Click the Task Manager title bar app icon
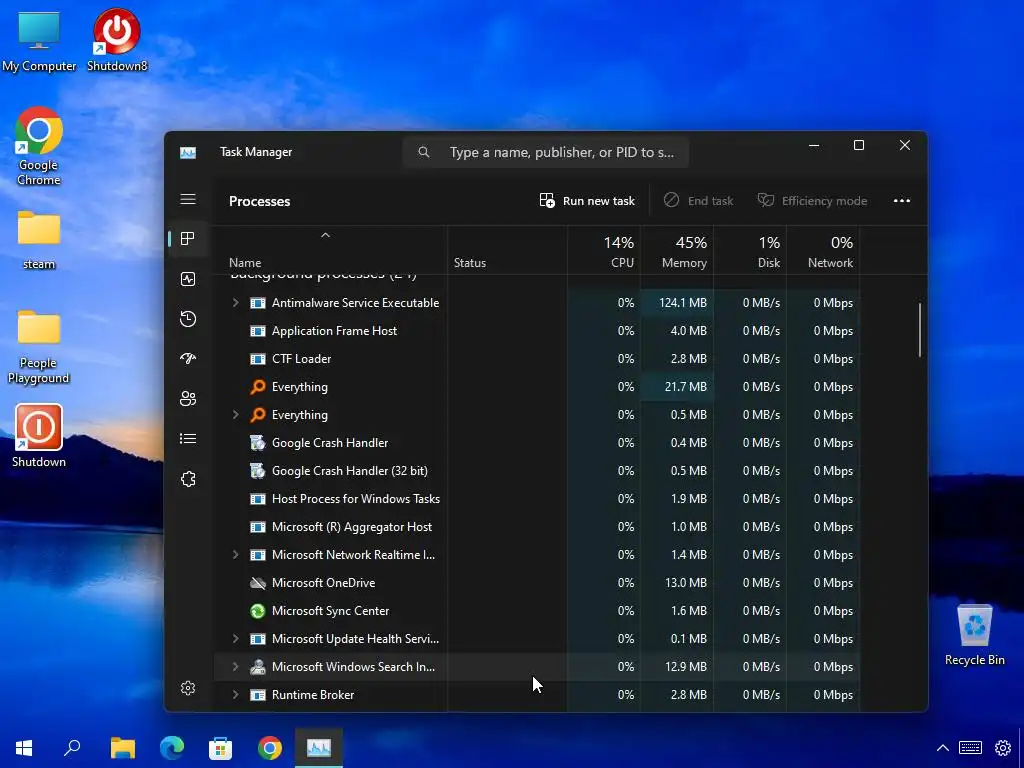 point(188,153)
